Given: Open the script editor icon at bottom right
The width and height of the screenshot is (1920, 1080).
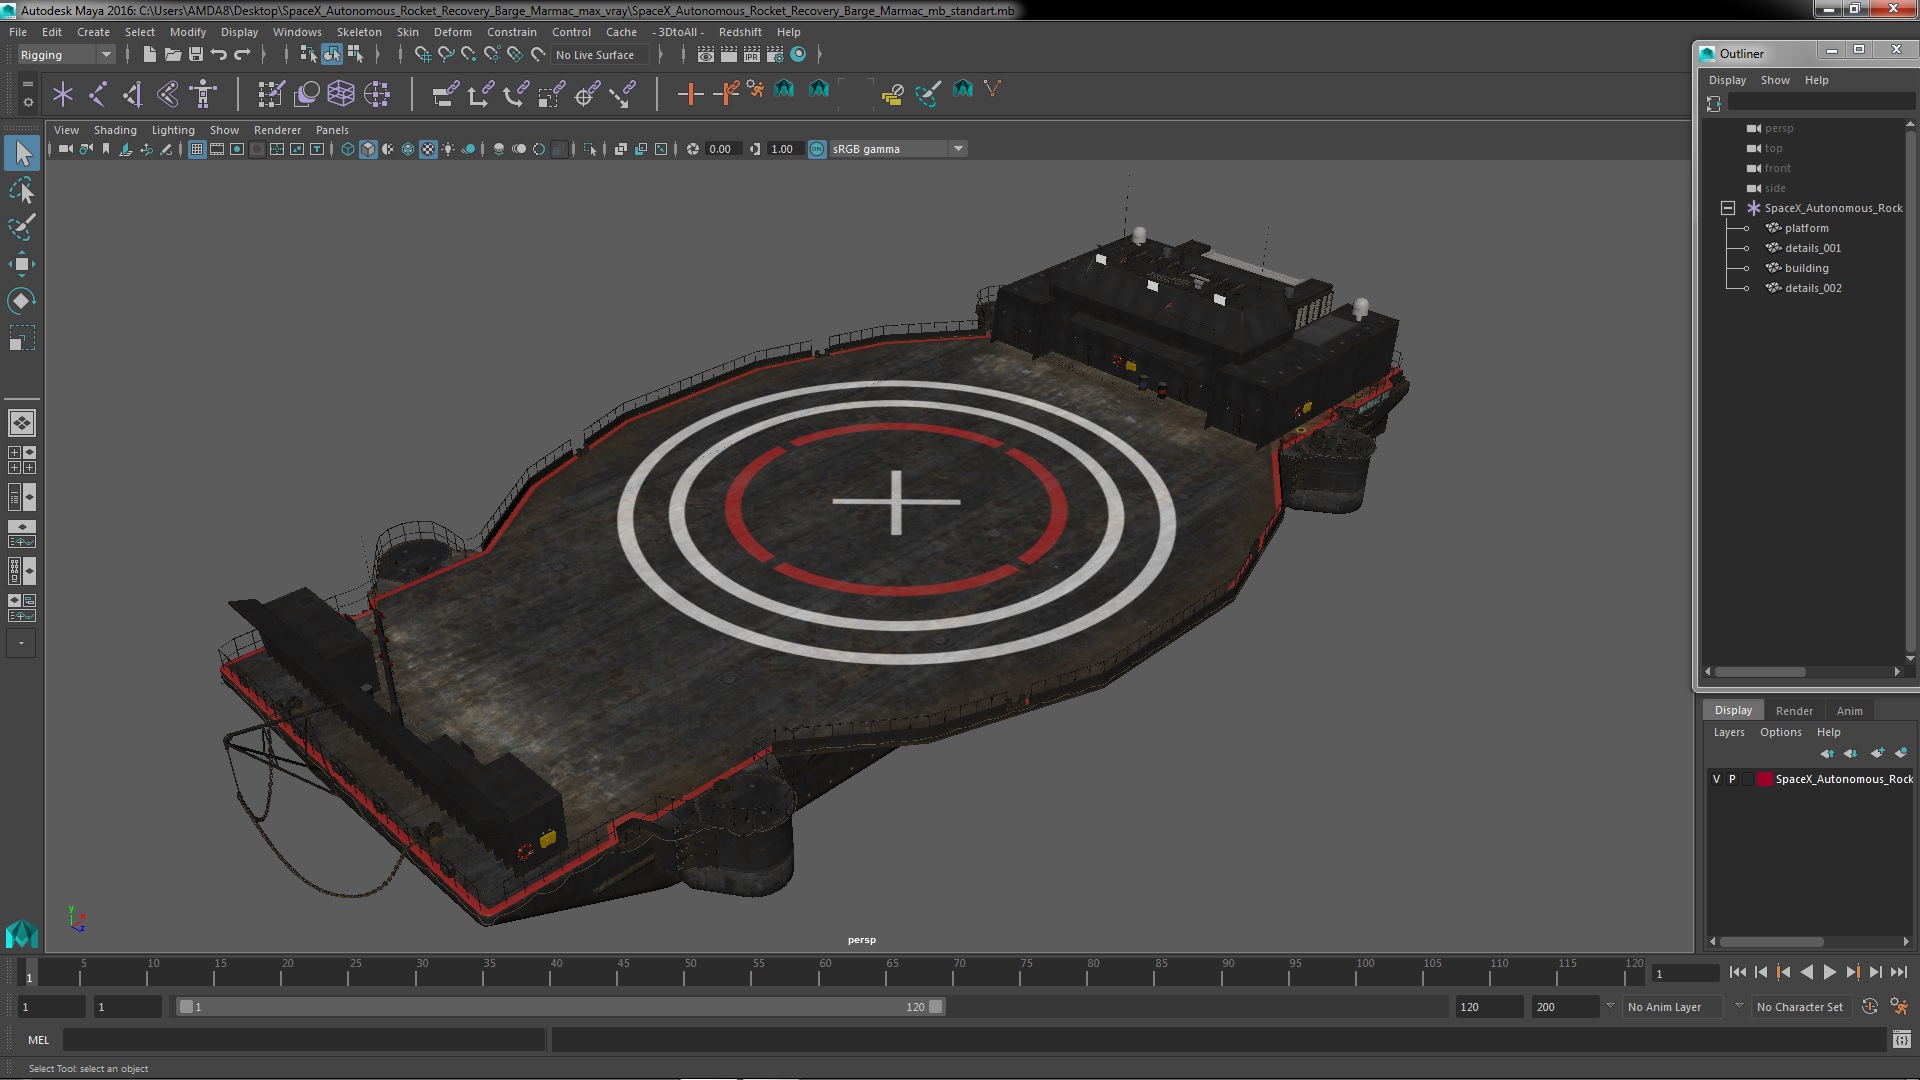Looking at the screenshot, I should (1901, 1040).
